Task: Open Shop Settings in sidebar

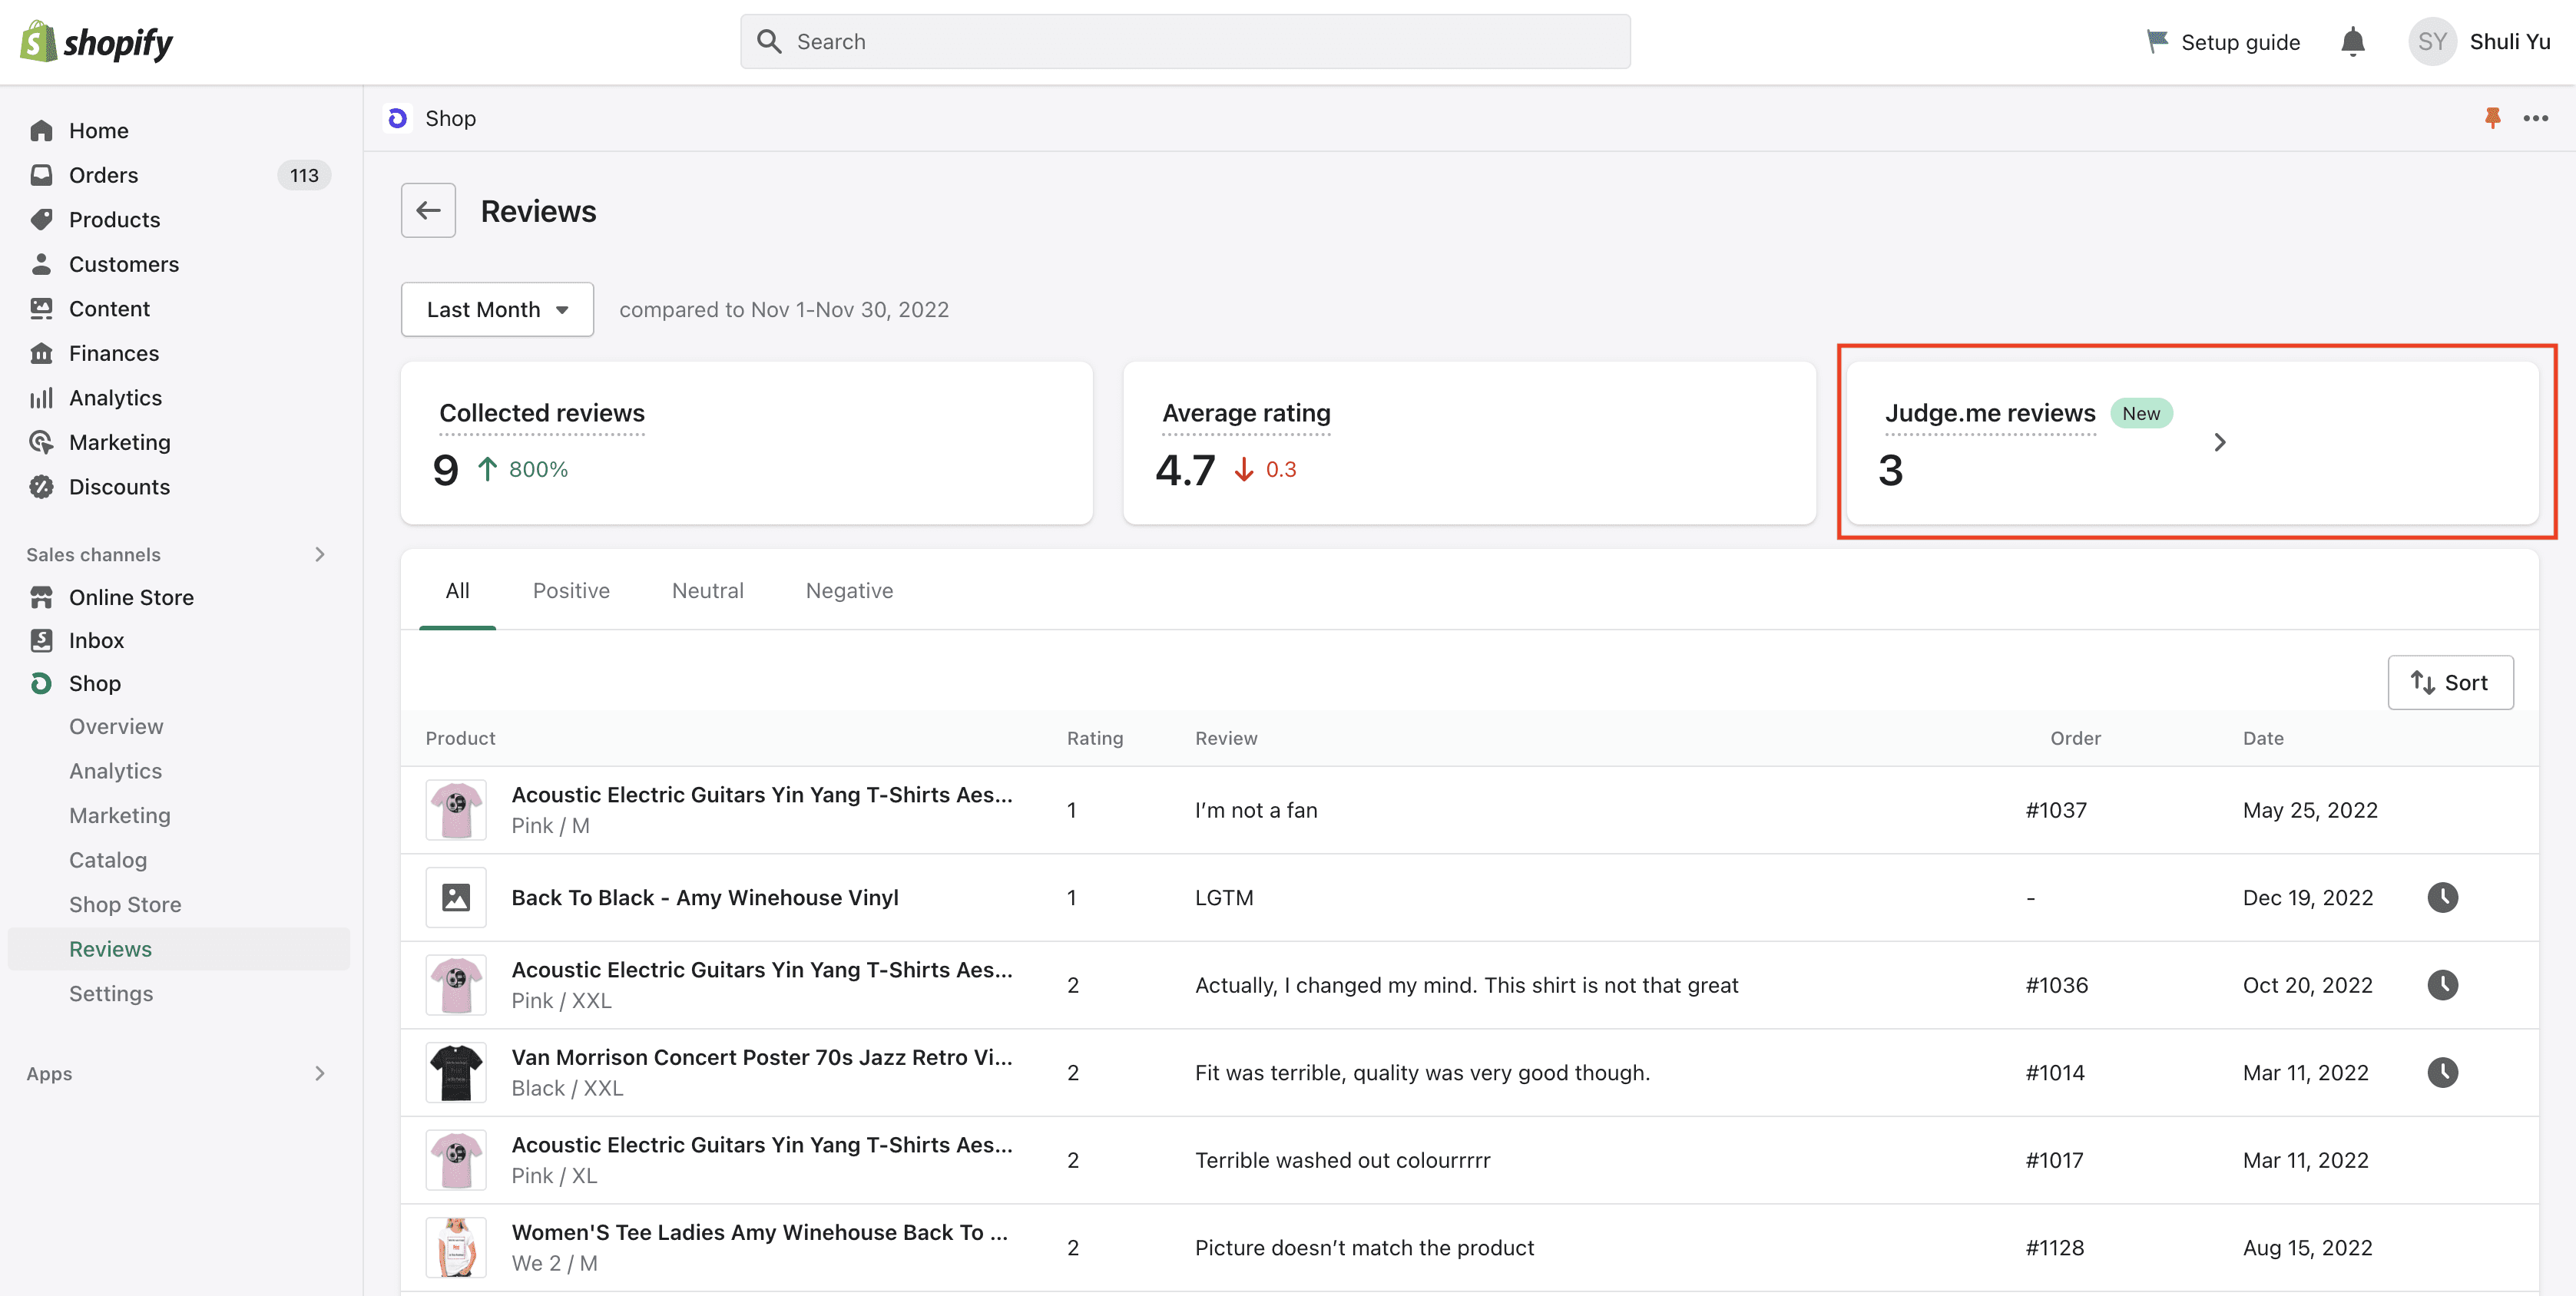Action: 111,993
